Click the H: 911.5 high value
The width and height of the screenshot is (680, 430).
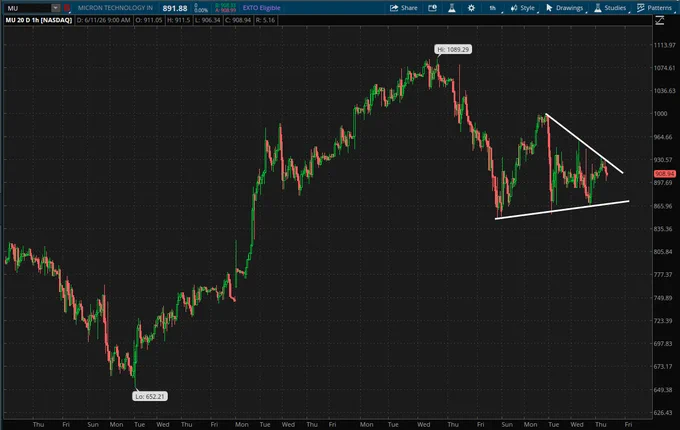(x=178, y=20)
